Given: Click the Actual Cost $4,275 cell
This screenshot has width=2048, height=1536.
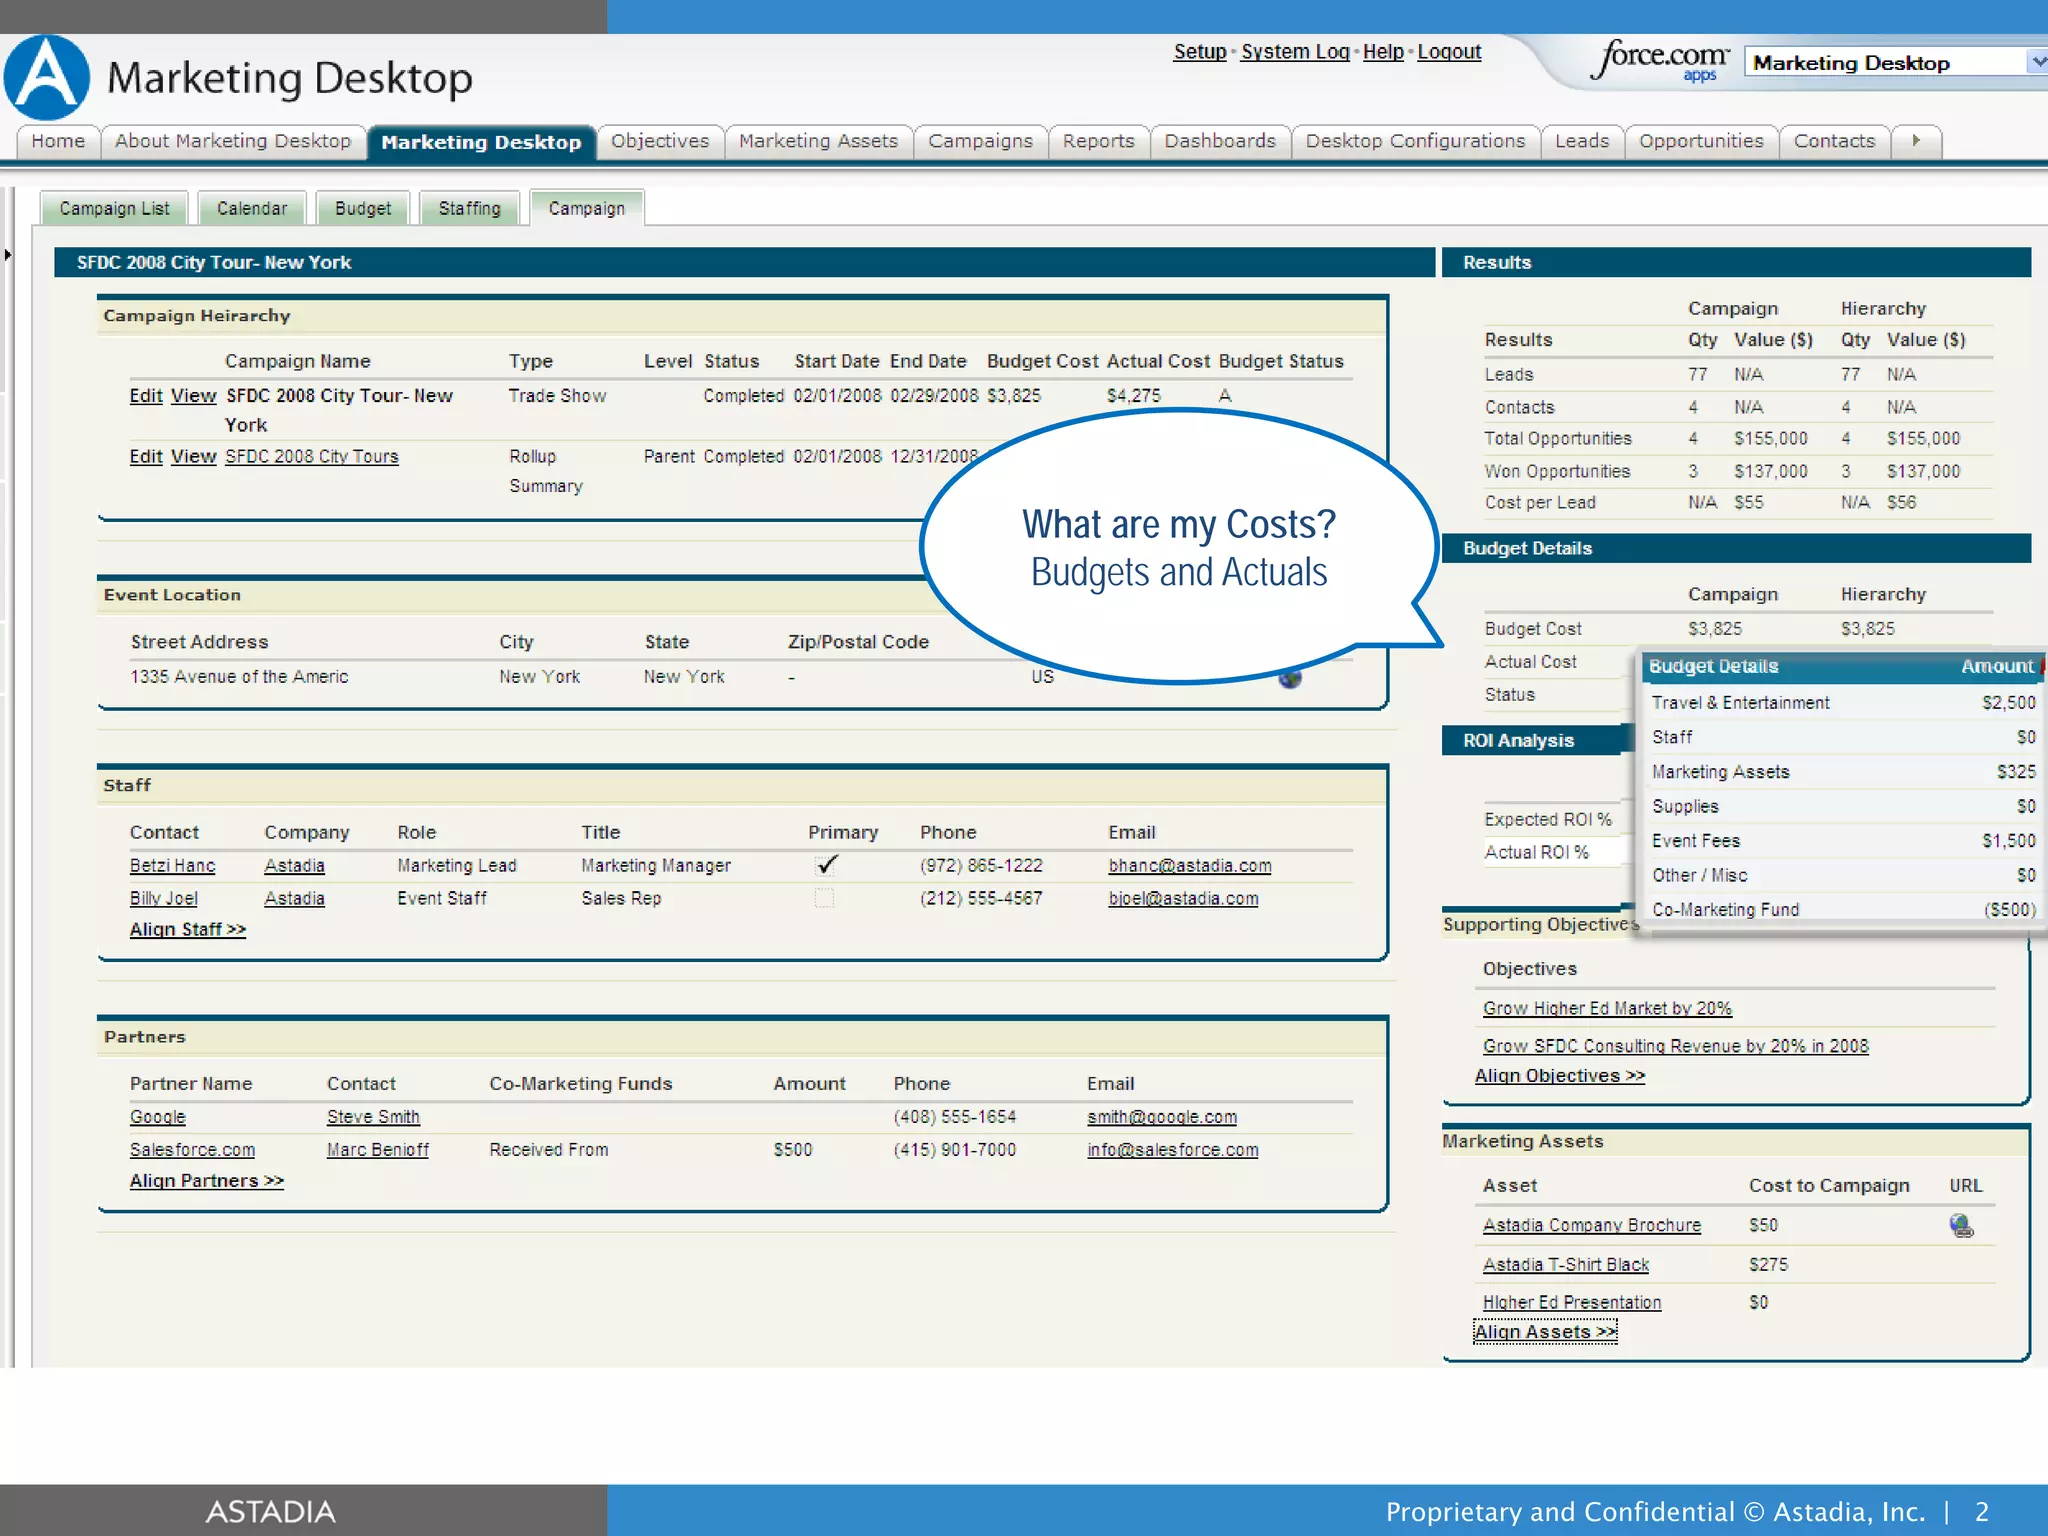Looking at the screenshot, I should click(1134, 396).
